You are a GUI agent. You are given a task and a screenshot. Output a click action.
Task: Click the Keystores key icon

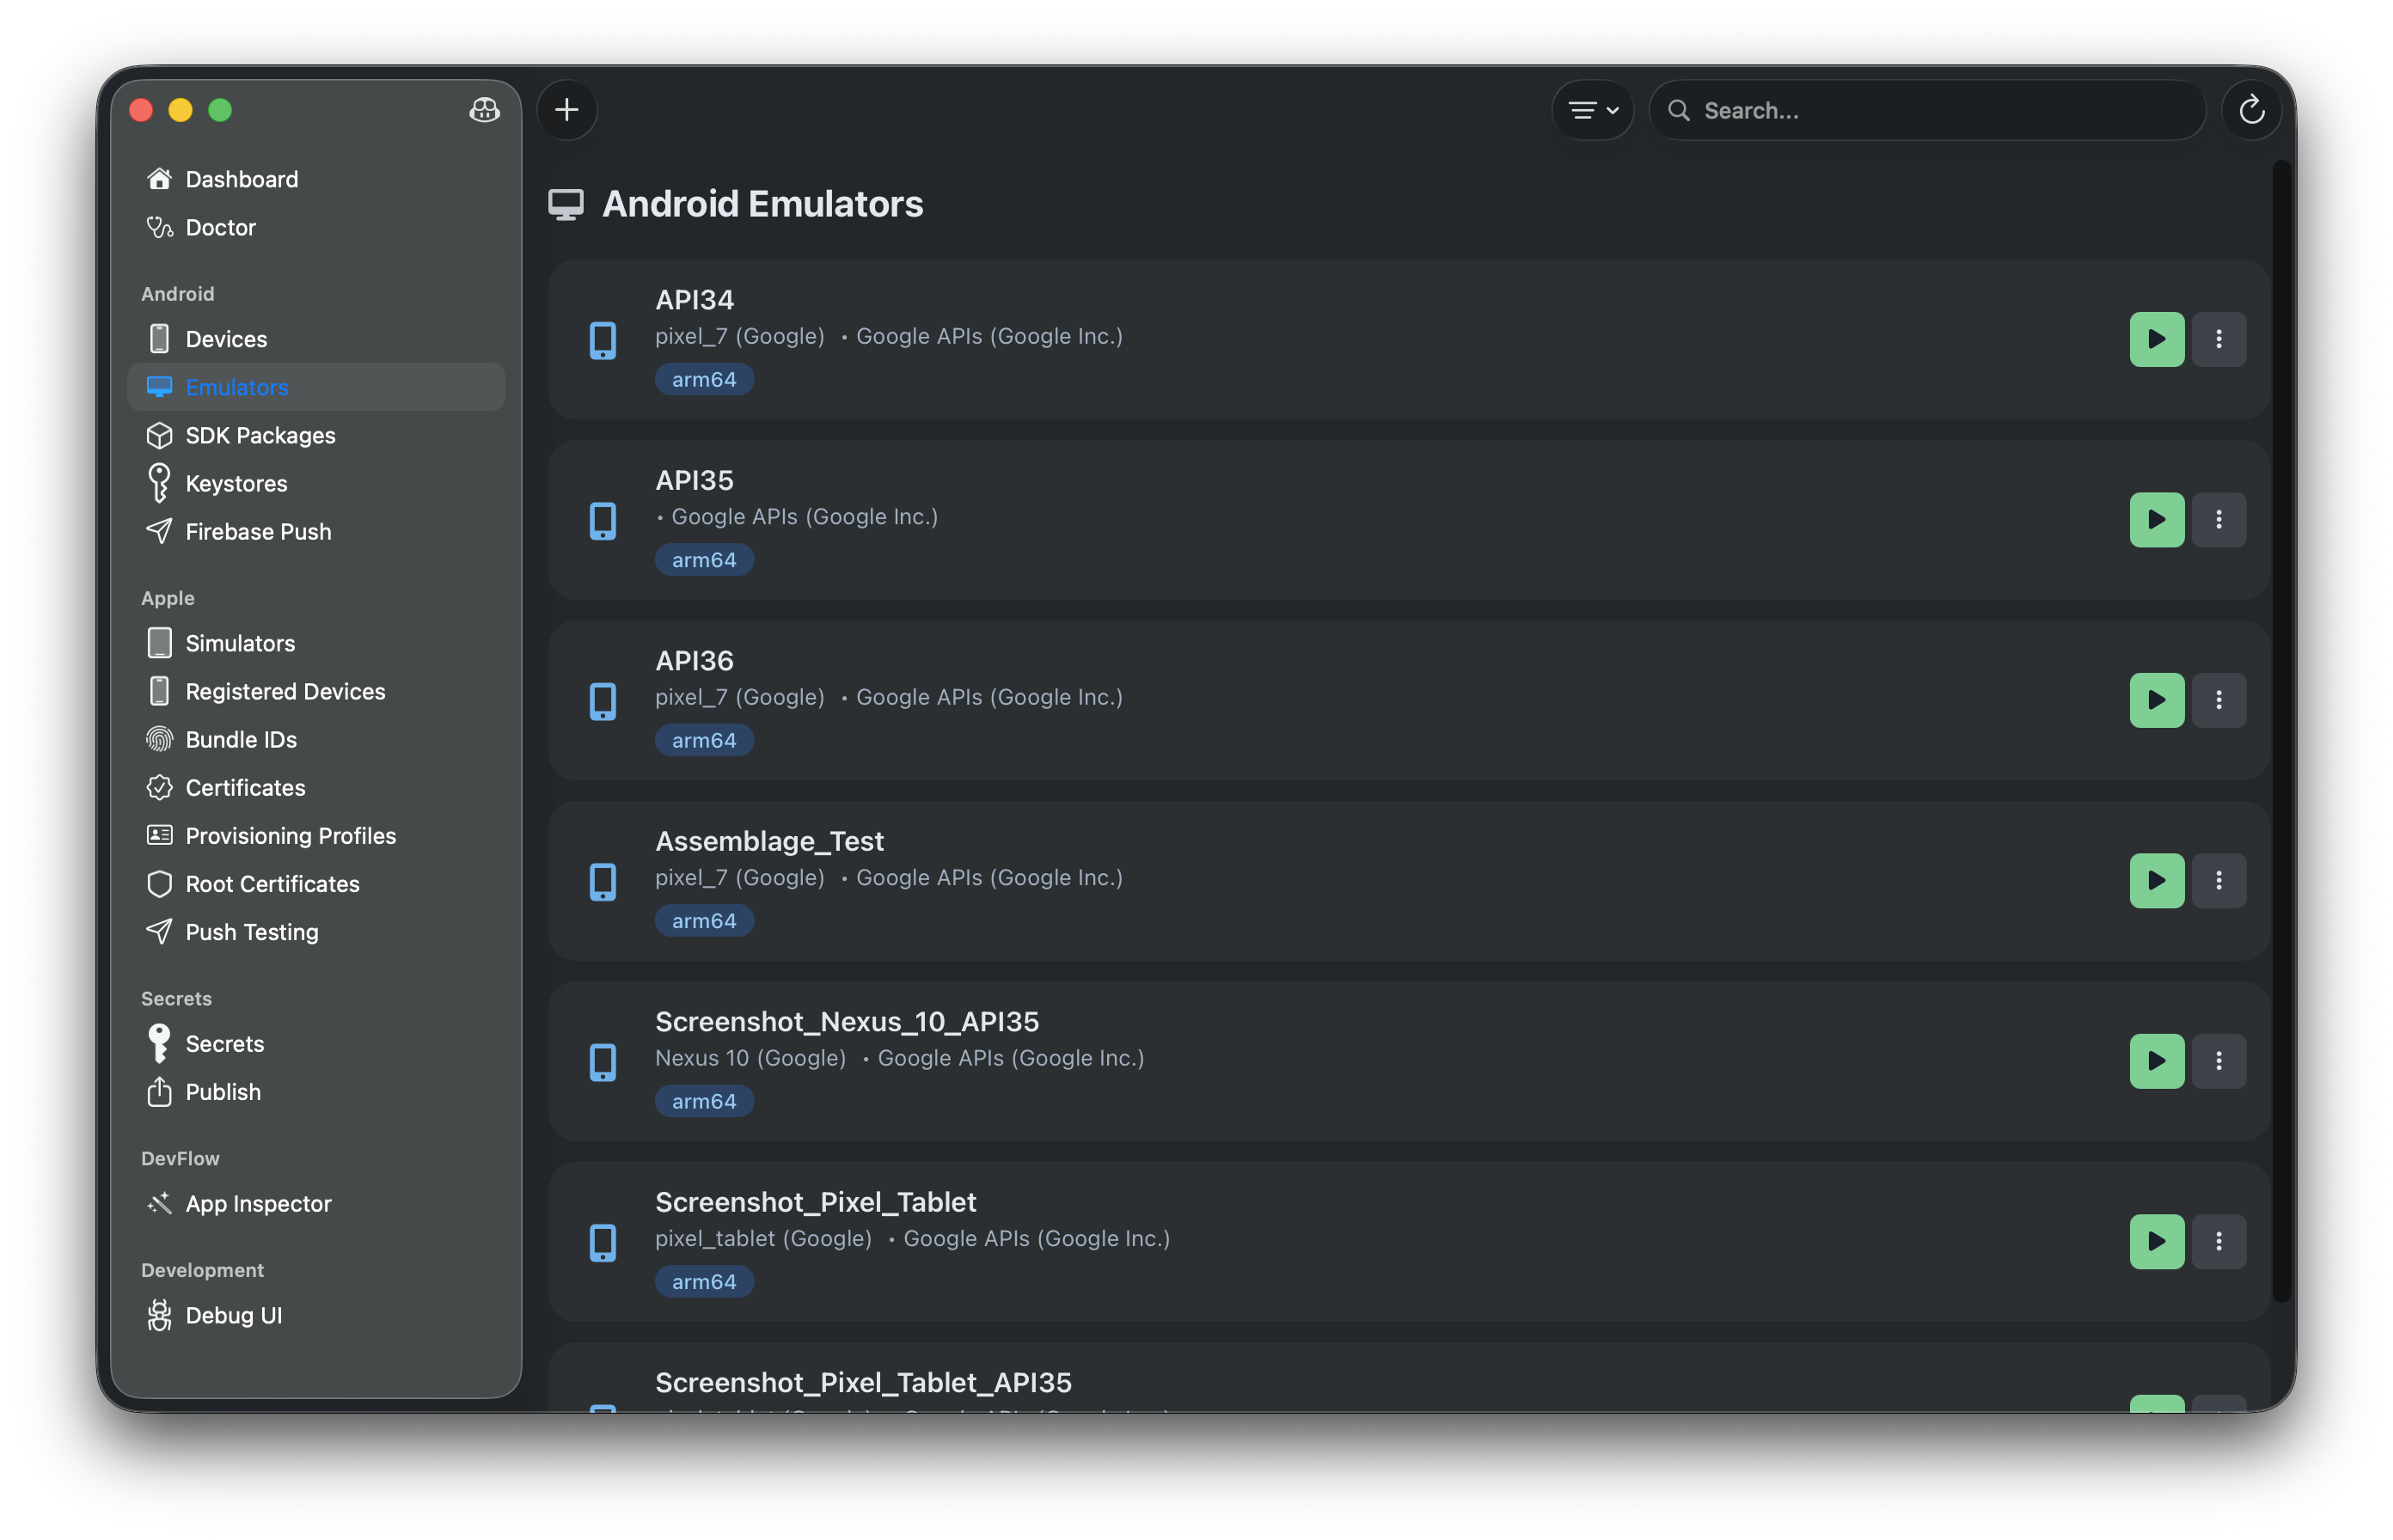click(x=160, y=483)
